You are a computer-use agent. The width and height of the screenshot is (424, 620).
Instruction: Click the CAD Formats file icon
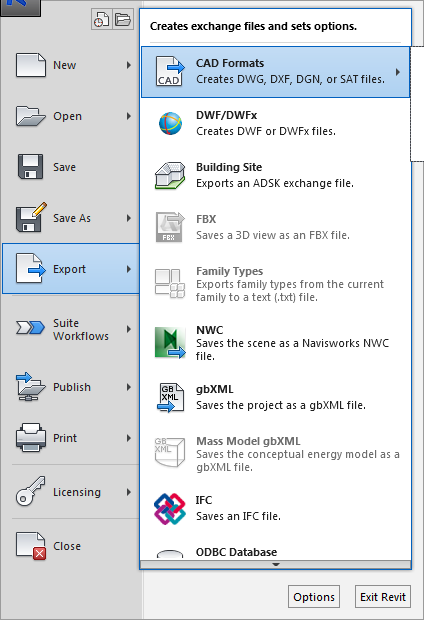pos(170,71)
